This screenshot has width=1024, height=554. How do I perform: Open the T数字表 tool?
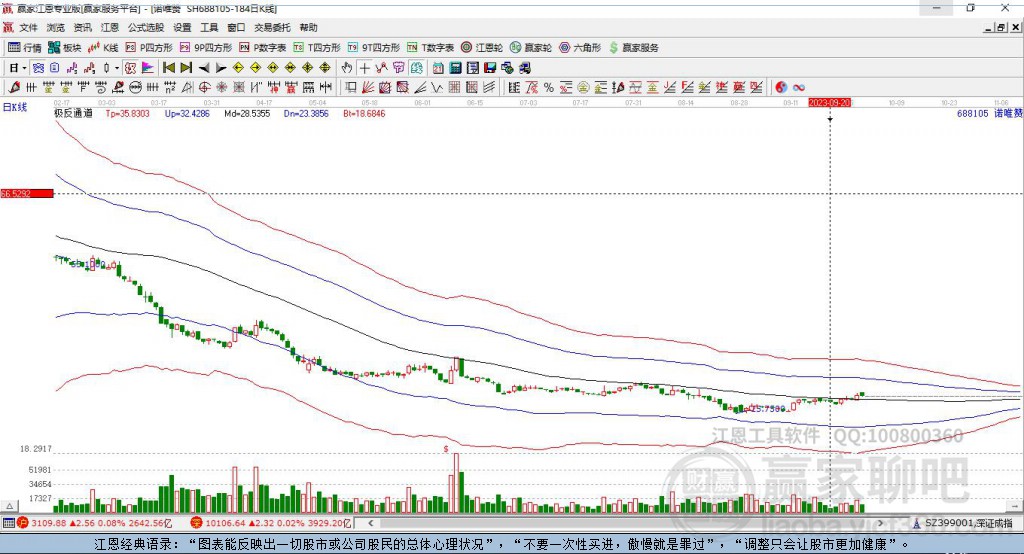coord(430,48)
